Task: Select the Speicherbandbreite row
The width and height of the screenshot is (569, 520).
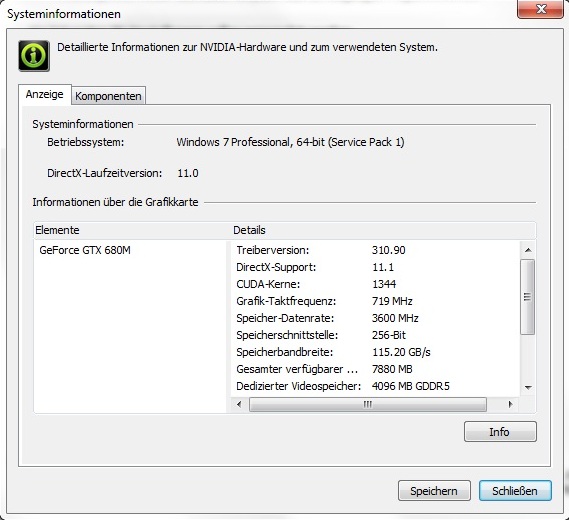Action: click(376, 352)
